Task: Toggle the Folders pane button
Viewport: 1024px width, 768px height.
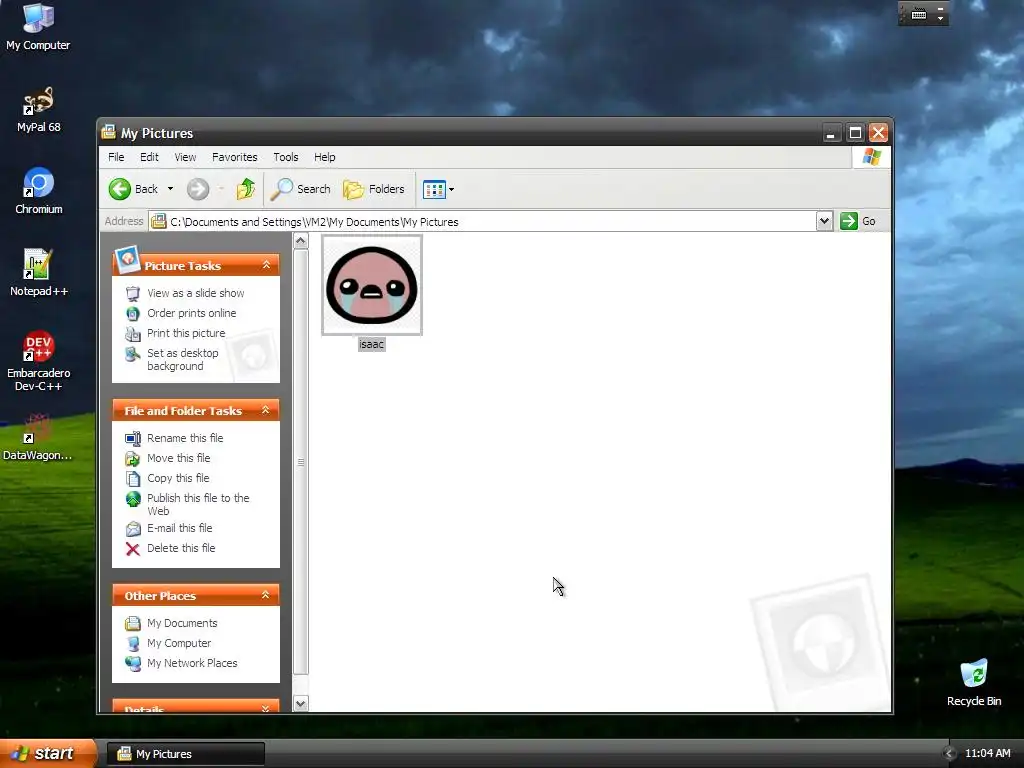Action: tap(374, 189)
